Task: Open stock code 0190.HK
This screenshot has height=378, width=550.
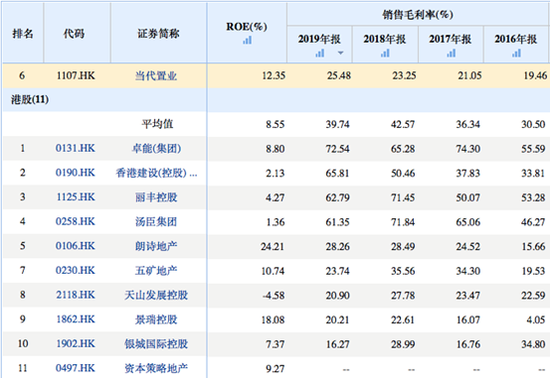Action: (75, 173)
